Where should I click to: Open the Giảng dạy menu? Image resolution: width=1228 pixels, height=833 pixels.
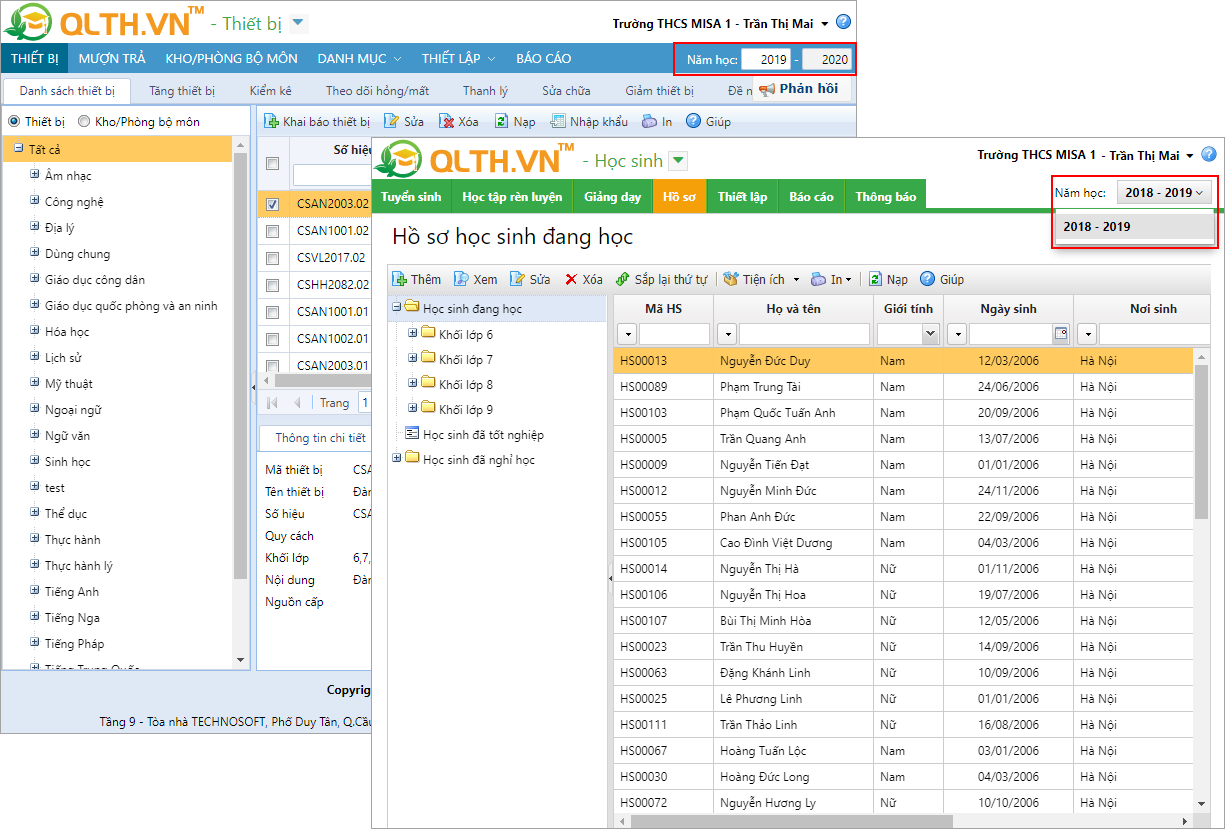click(x=612, y=197)
